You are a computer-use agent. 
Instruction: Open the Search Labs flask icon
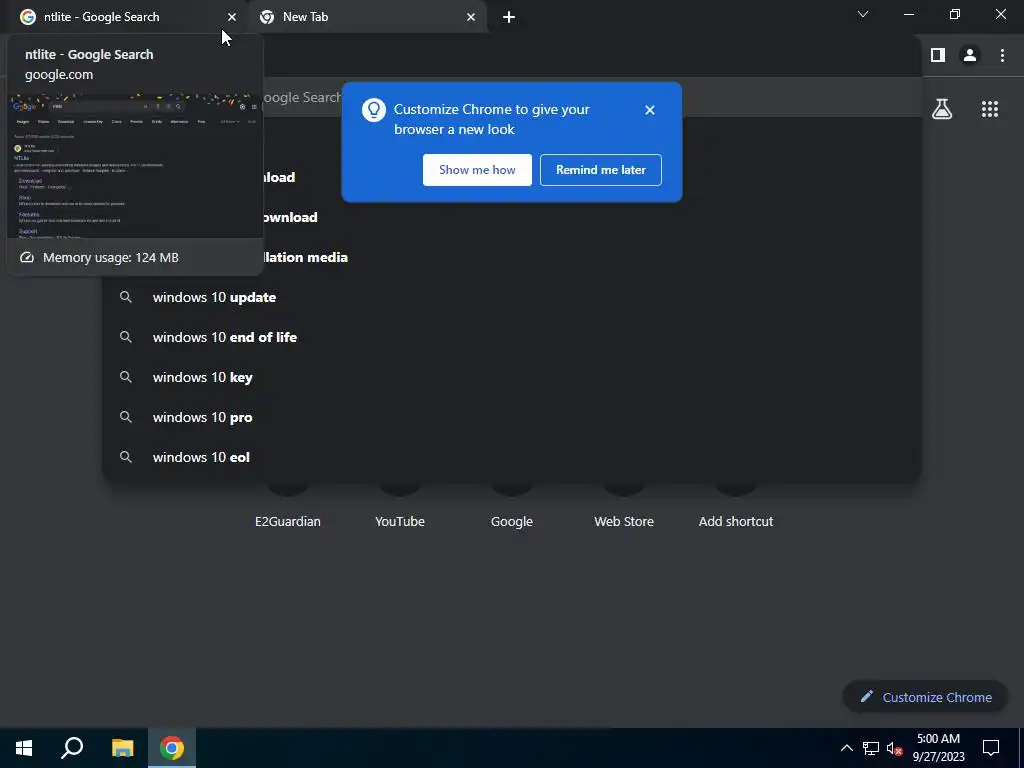(x=942, y=109)
